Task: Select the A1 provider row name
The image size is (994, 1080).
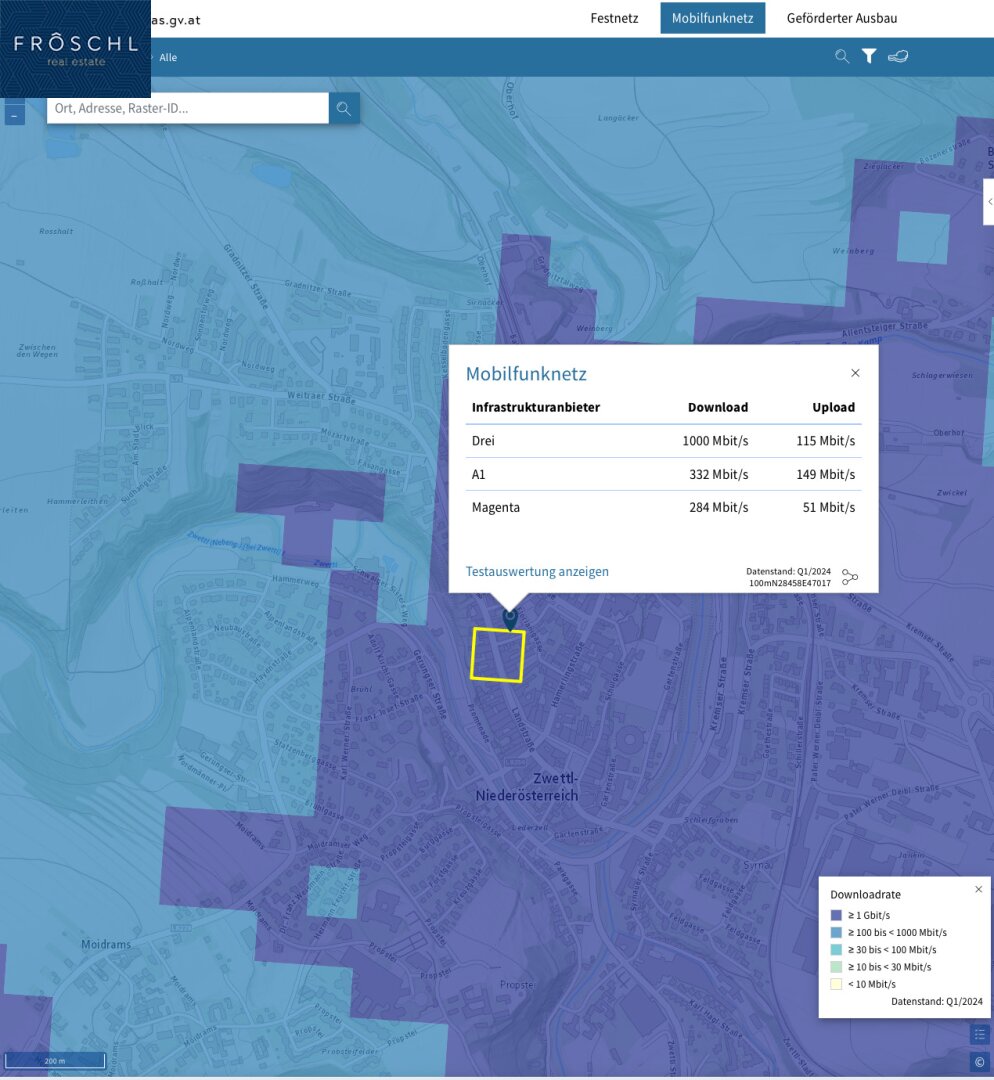Action: point(479,475)
